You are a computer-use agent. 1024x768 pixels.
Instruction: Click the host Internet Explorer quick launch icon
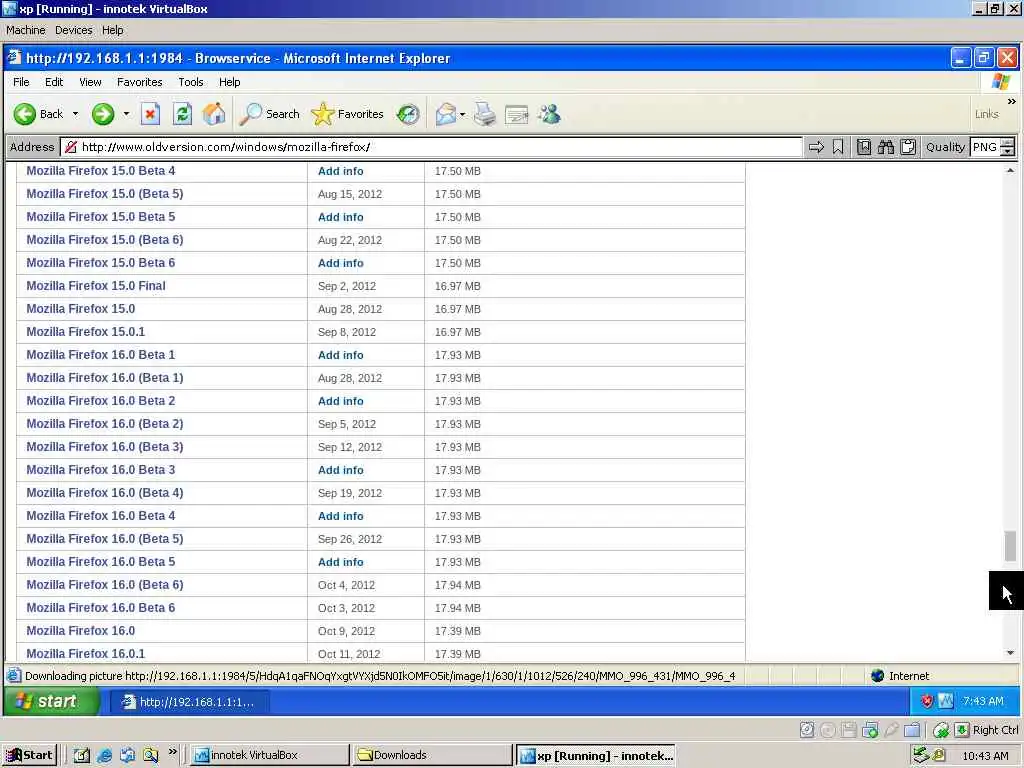click(104, 756)
